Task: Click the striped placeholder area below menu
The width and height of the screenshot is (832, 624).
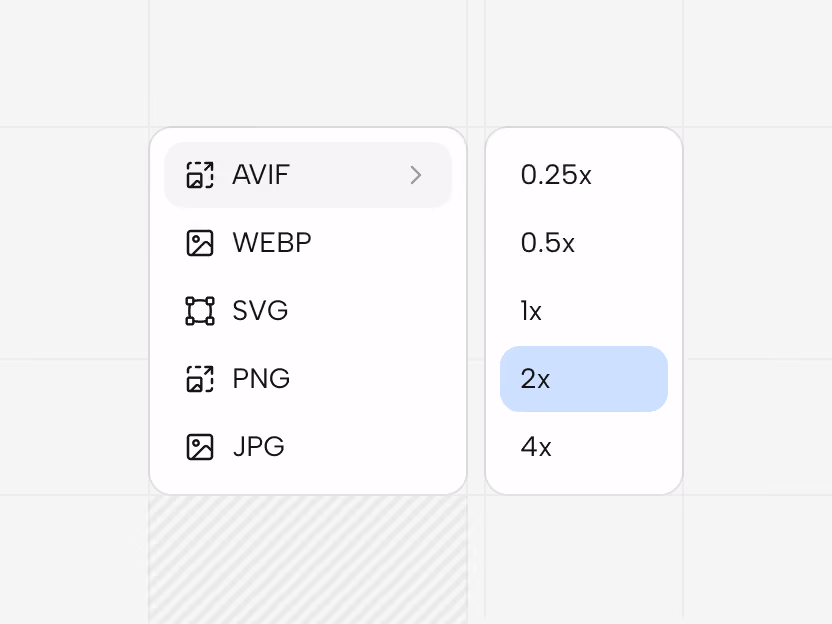Action: point(308,560)
